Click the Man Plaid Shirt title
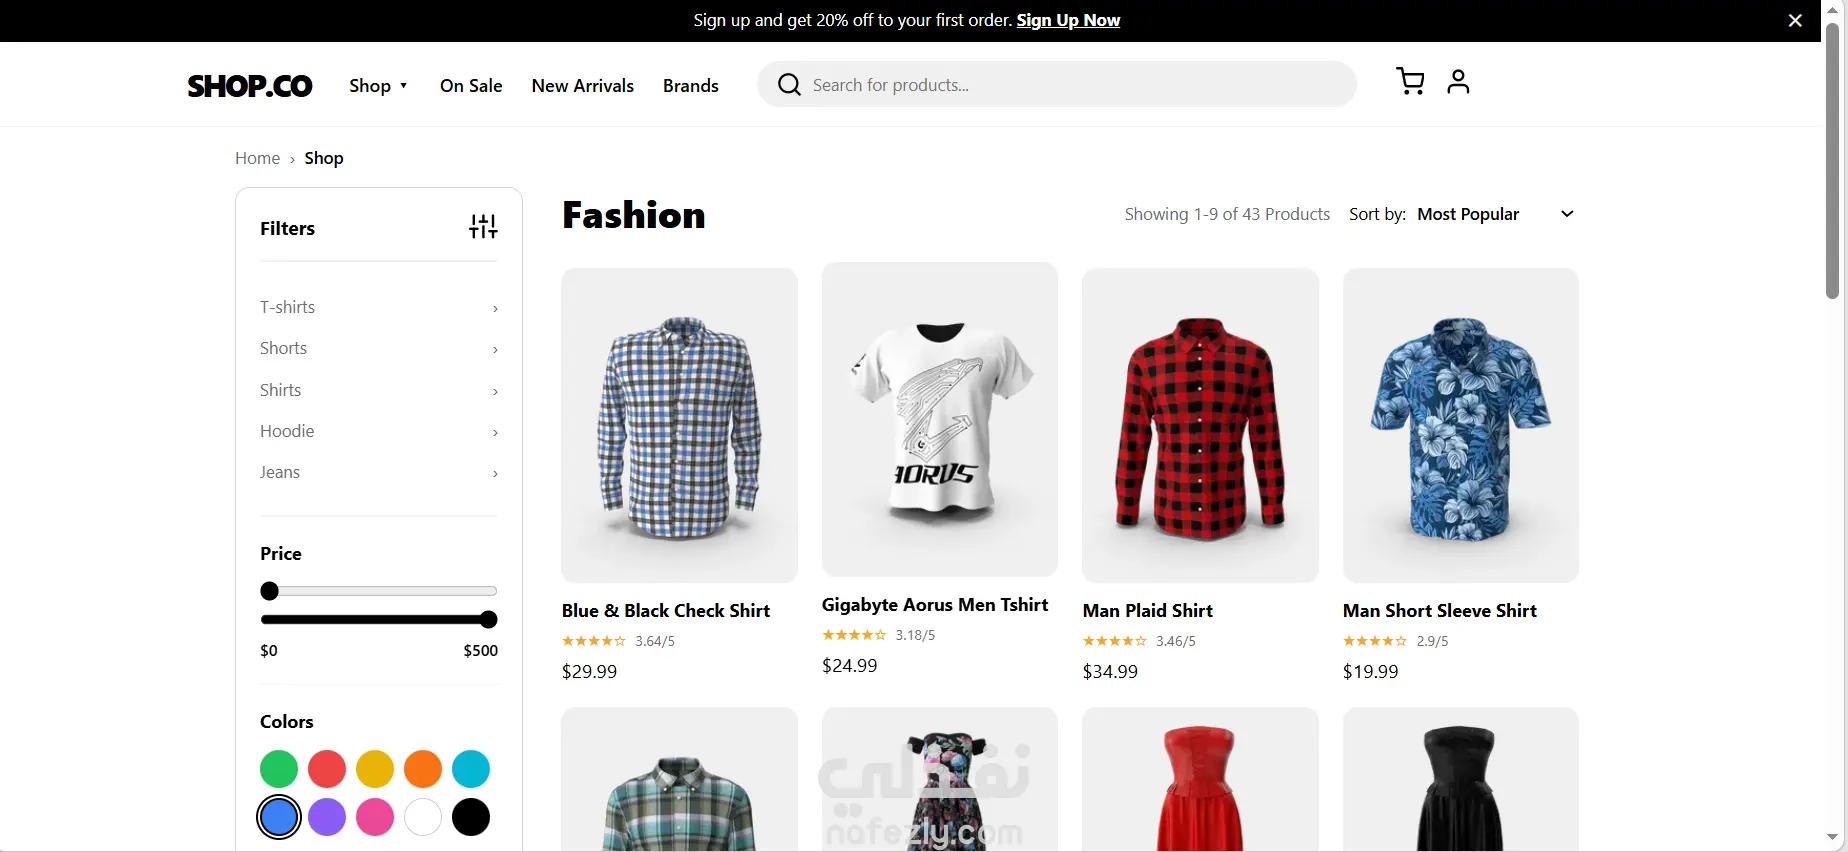This screenshot has height=852, width=1848. click(x=1148, y=611)
